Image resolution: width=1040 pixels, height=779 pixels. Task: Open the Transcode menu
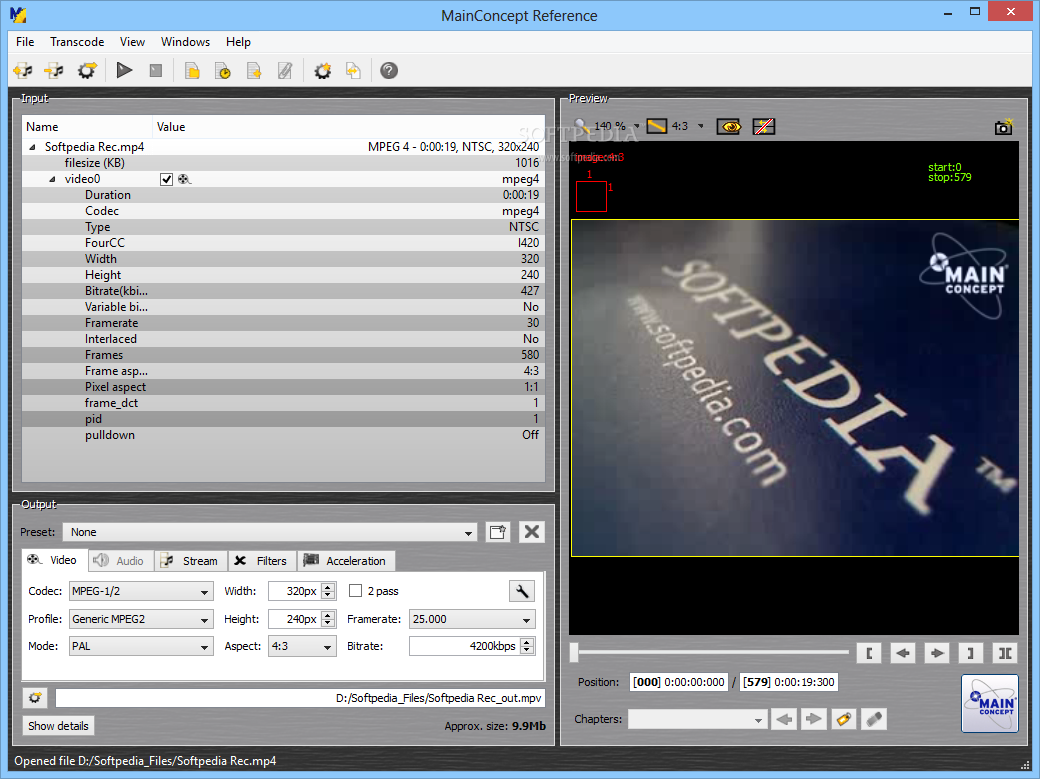(x=77, y=42)
